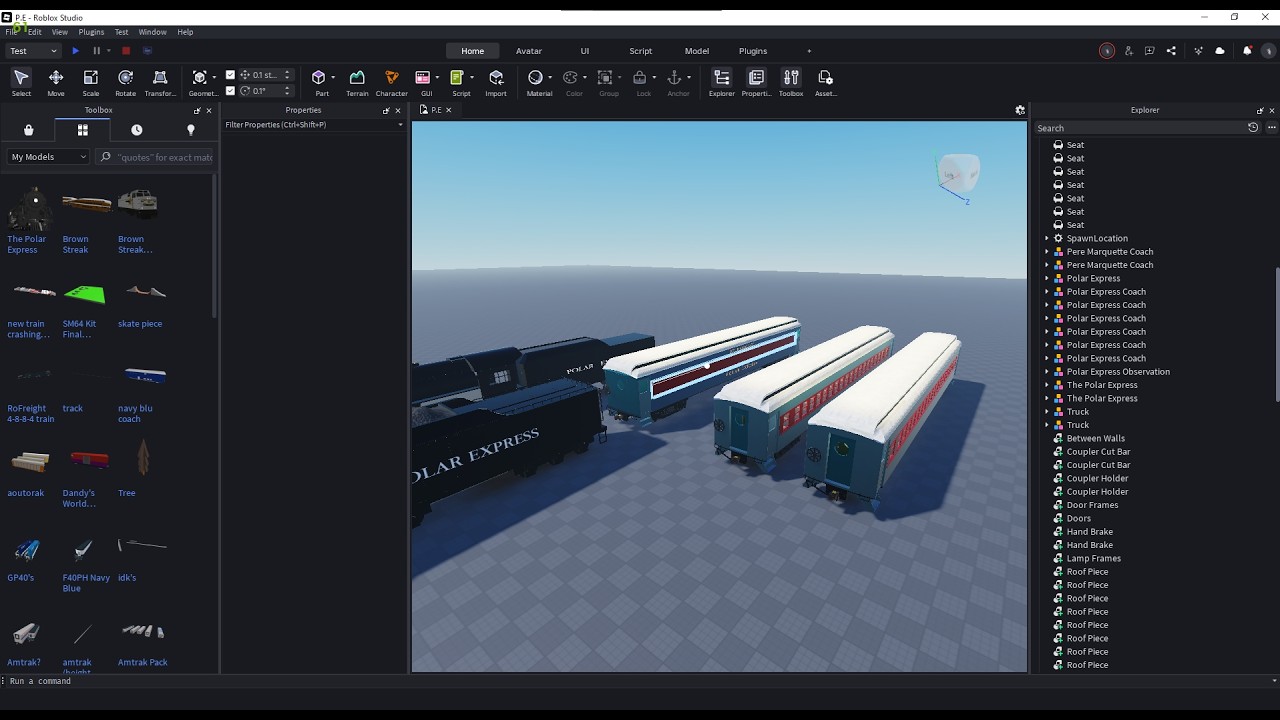
Task: Choose the Select tool
Action: click(21, 83)
